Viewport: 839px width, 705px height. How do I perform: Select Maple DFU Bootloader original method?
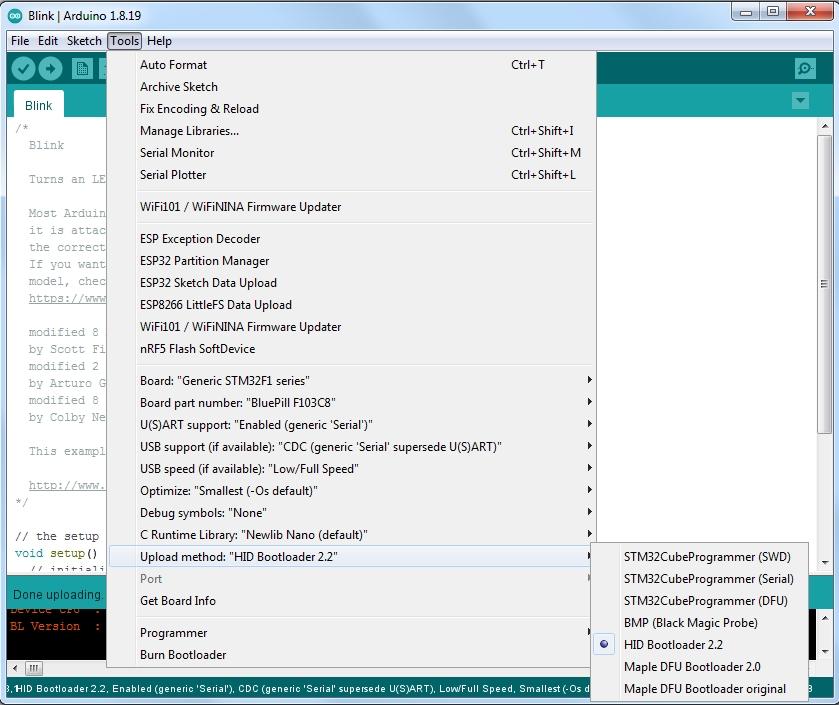[700, 689]
